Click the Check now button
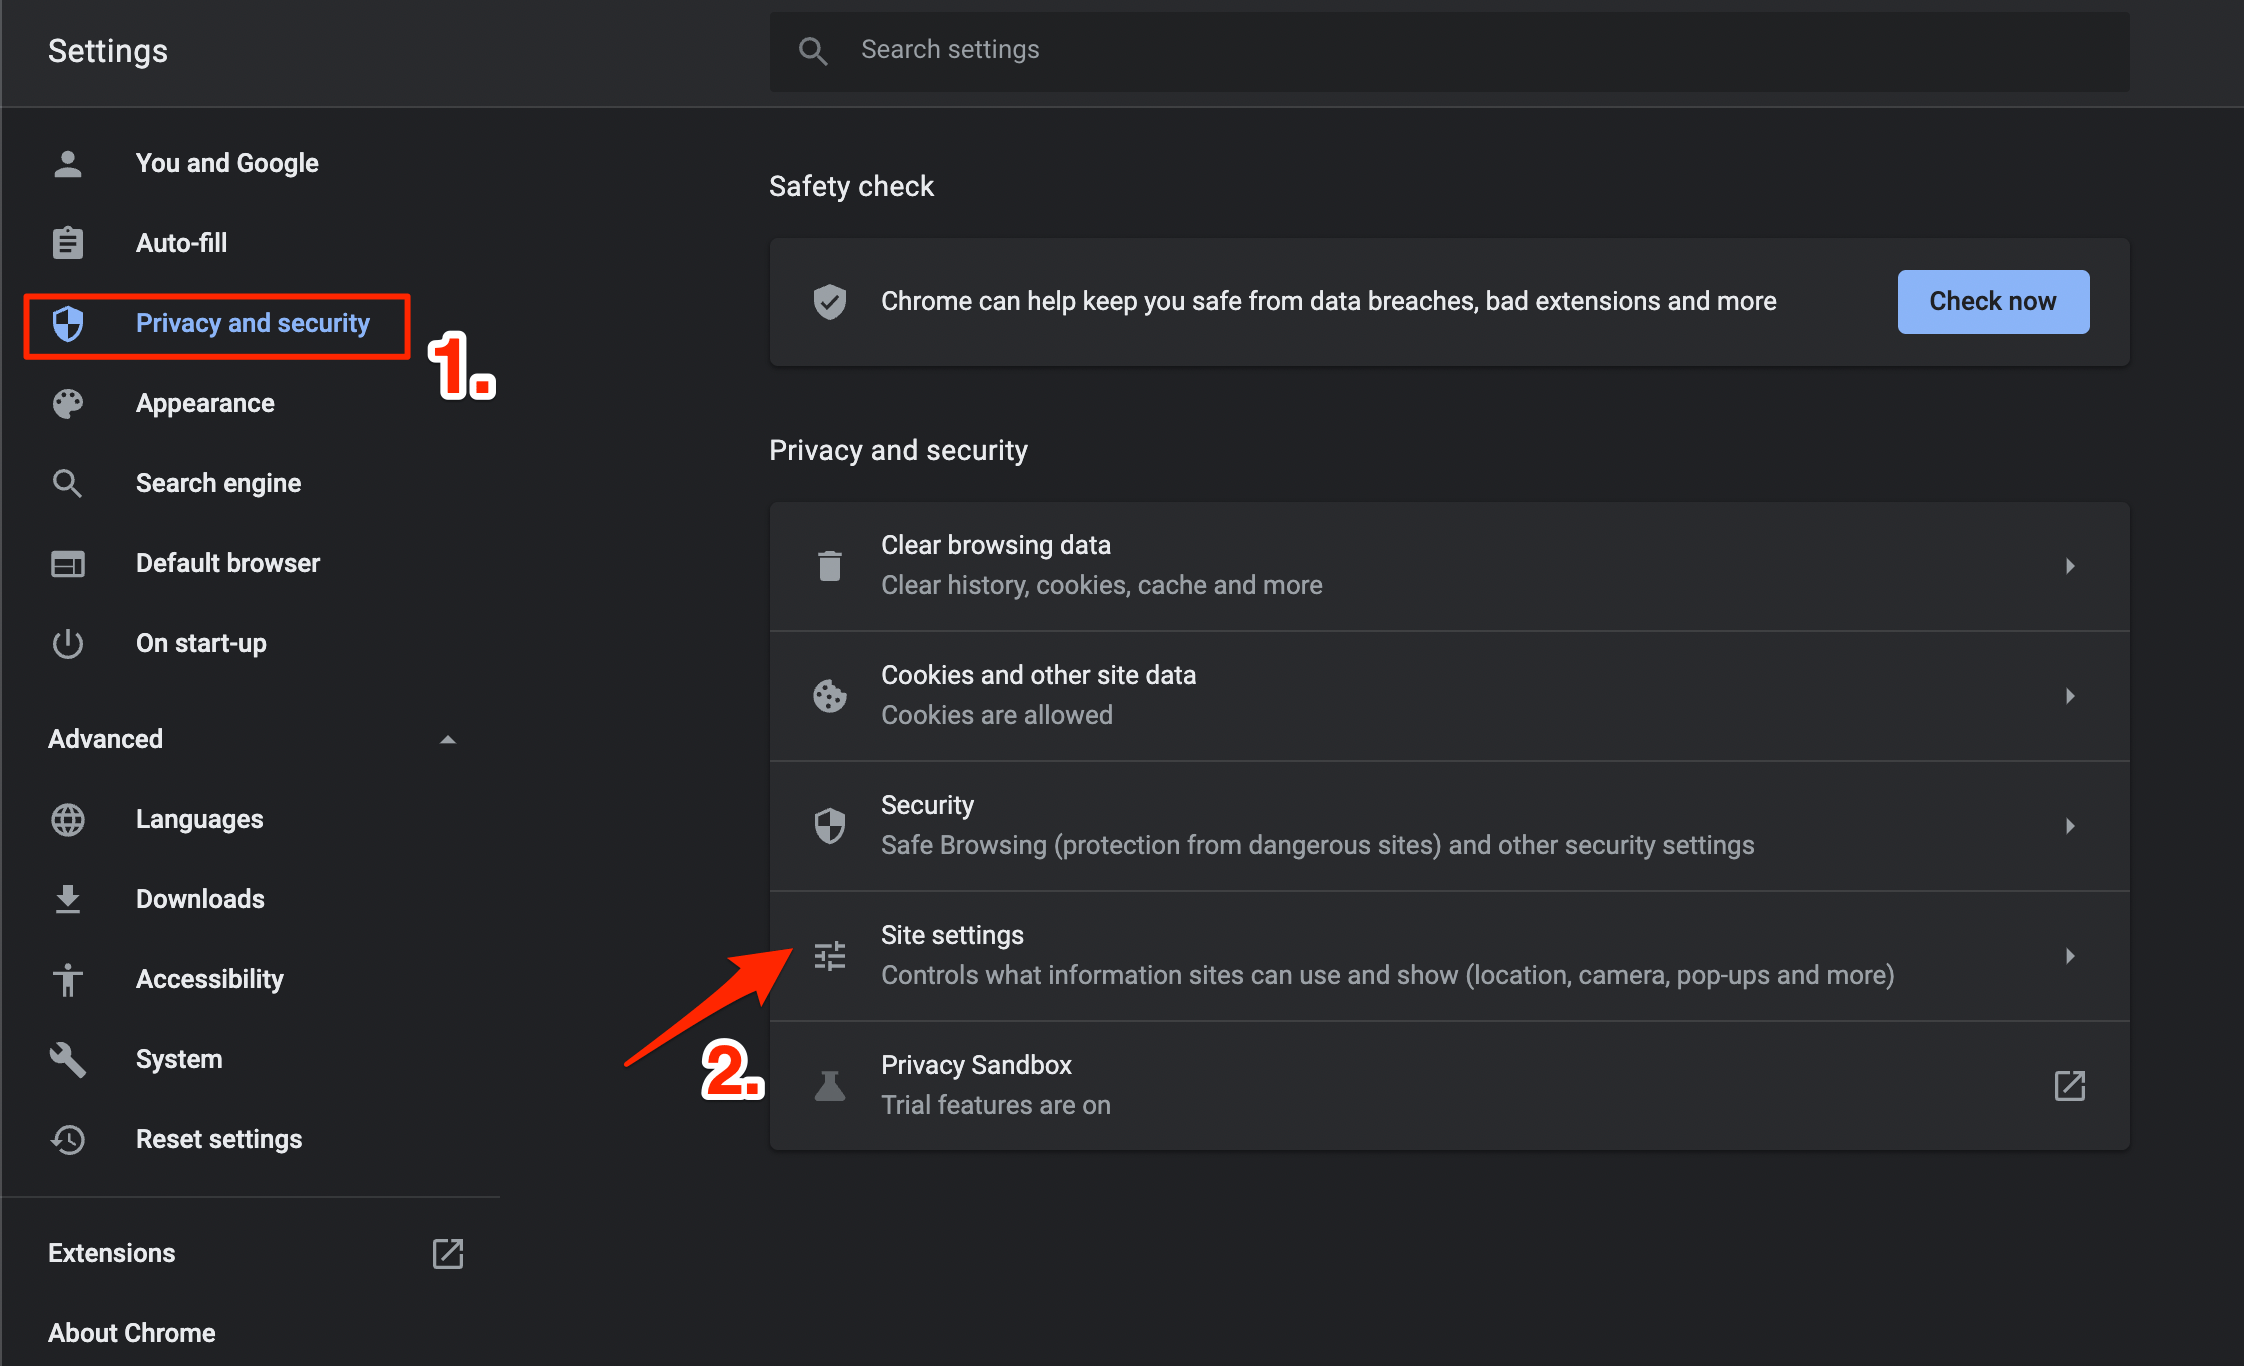The width and height of the screenshot is (2244, 1366). [x=1993, y=301]
